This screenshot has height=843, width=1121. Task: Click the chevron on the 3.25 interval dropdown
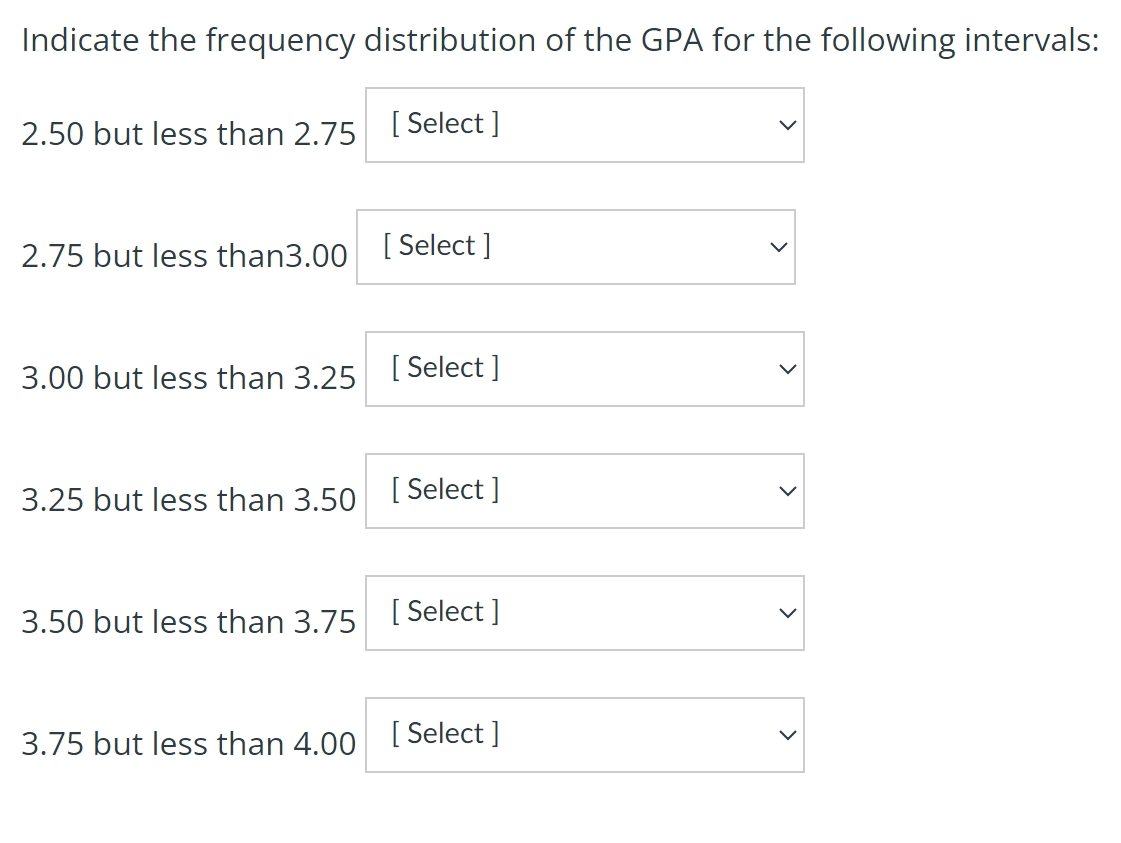788,490
